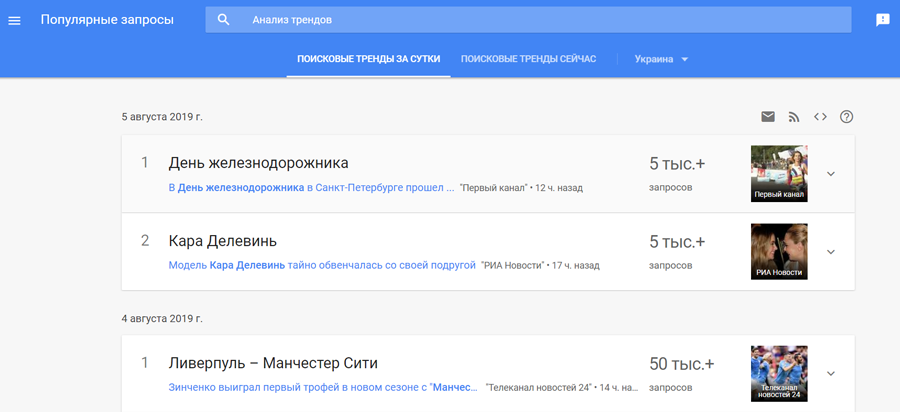Viewport: 900px width, 412px height.
Task: Expand the Кара Делевинь trend row
Action: pyautogui.click(x=831, y=252)
